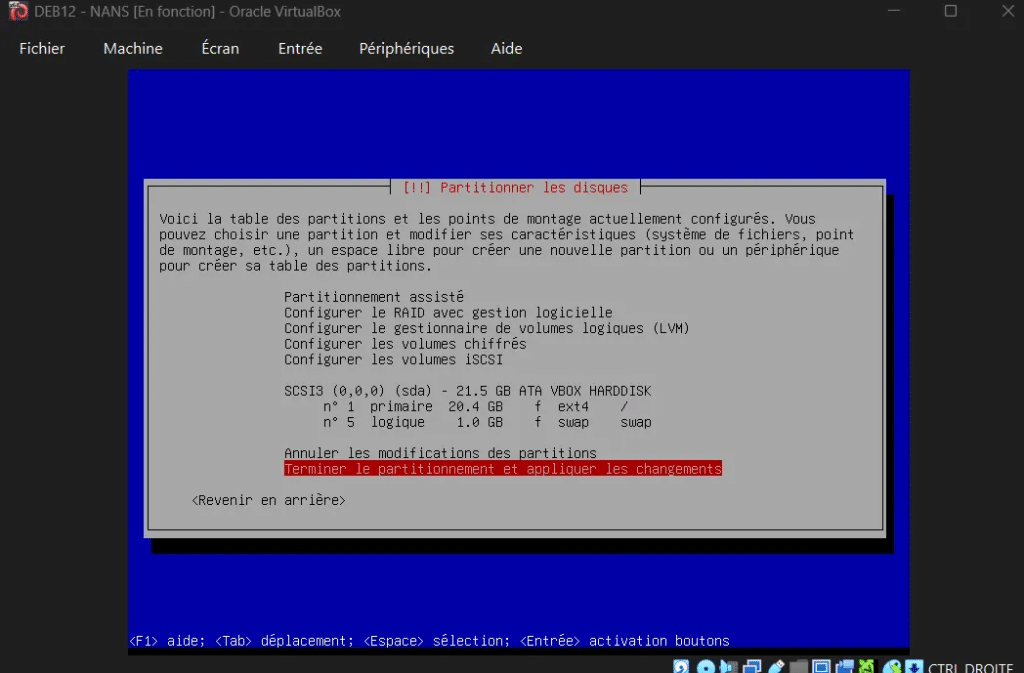Open the Périphériques menu

point(406,48)
